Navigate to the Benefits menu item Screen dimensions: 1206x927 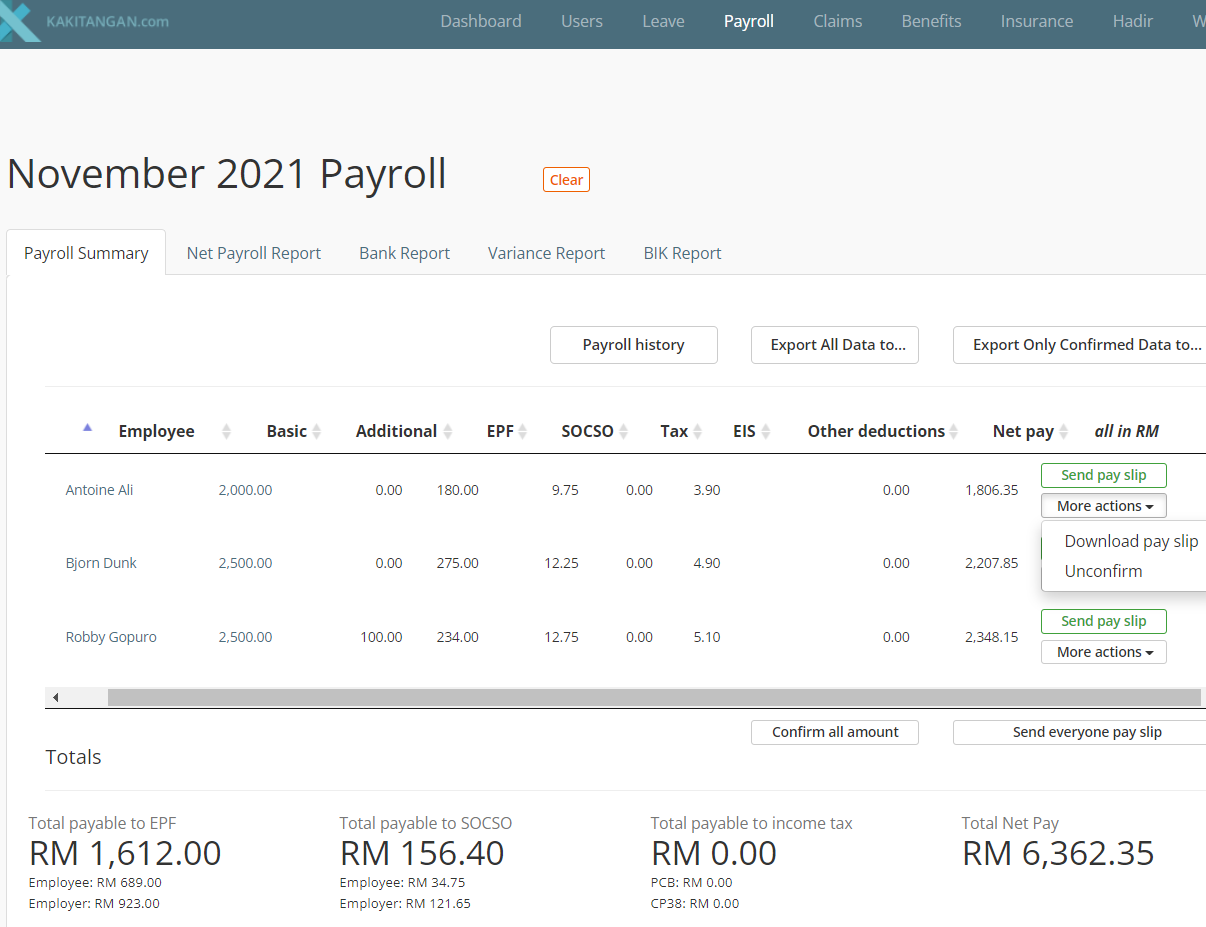point(930,21)
